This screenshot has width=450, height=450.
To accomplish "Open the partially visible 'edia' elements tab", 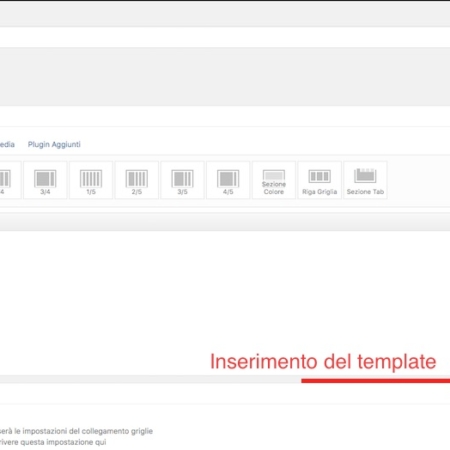I will pyautogui.click(x=7, y=144).
